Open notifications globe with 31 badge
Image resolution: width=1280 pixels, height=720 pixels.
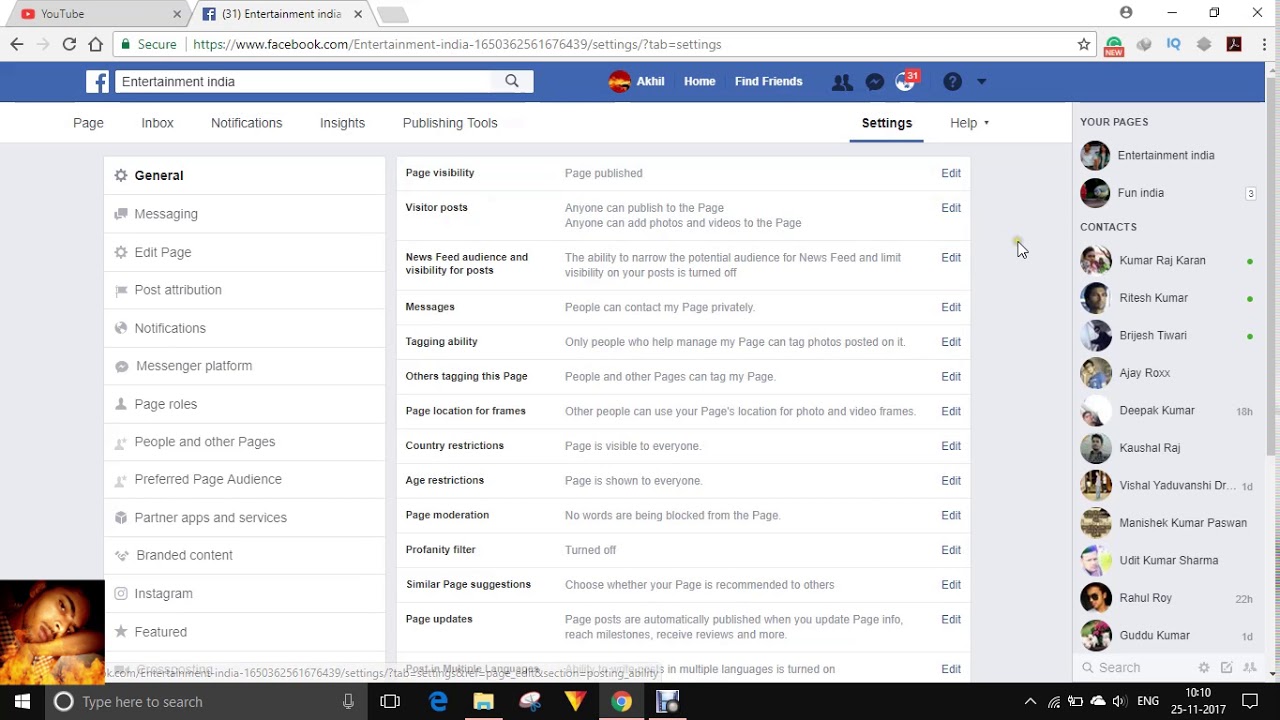[906, 82]
